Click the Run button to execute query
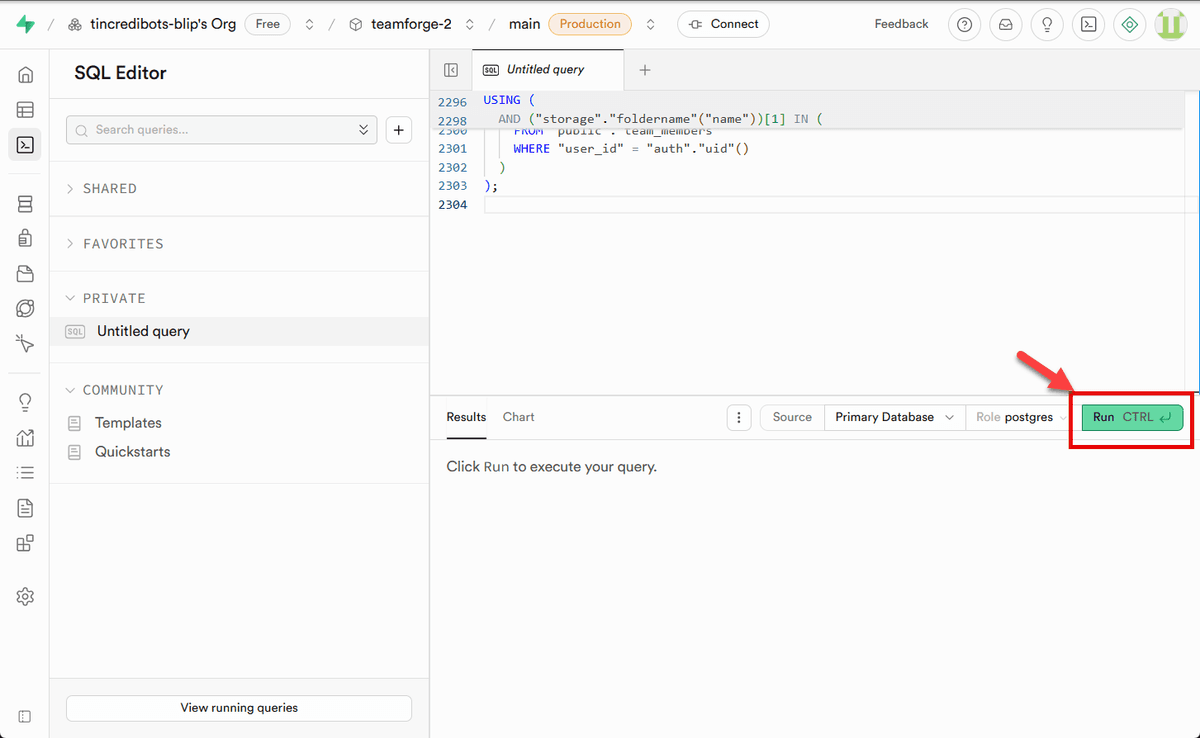This screenshot has width=1200, height=738. (1129, 417)
